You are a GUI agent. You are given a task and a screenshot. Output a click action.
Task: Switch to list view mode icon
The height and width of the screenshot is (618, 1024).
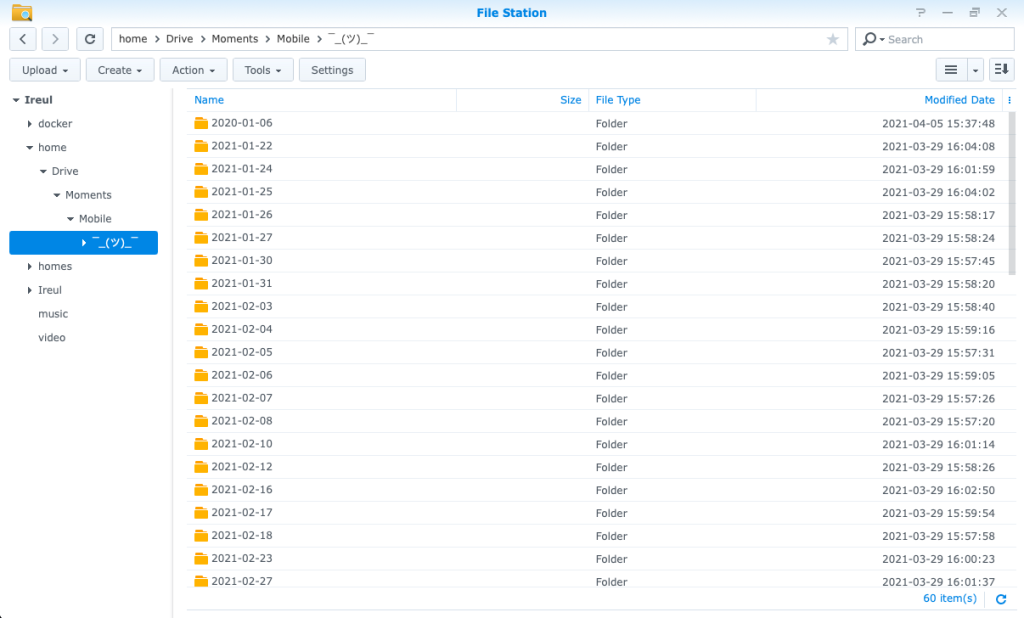(950, 70)
